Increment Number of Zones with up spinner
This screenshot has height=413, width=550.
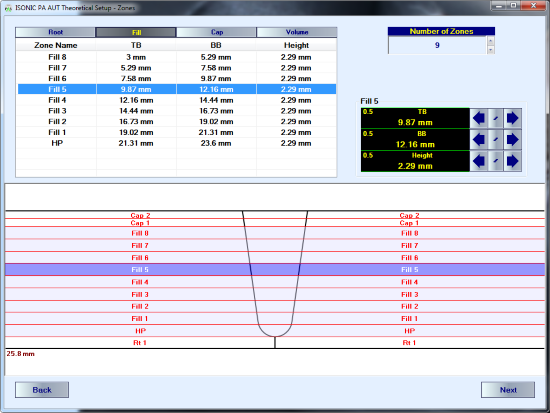(491, 41)
